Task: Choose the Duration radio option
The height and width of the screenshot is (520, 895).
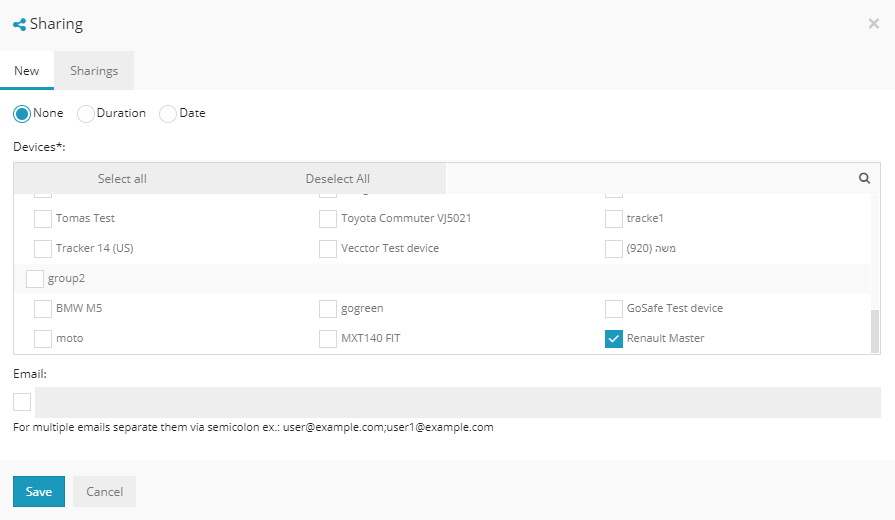Action: 86,114
